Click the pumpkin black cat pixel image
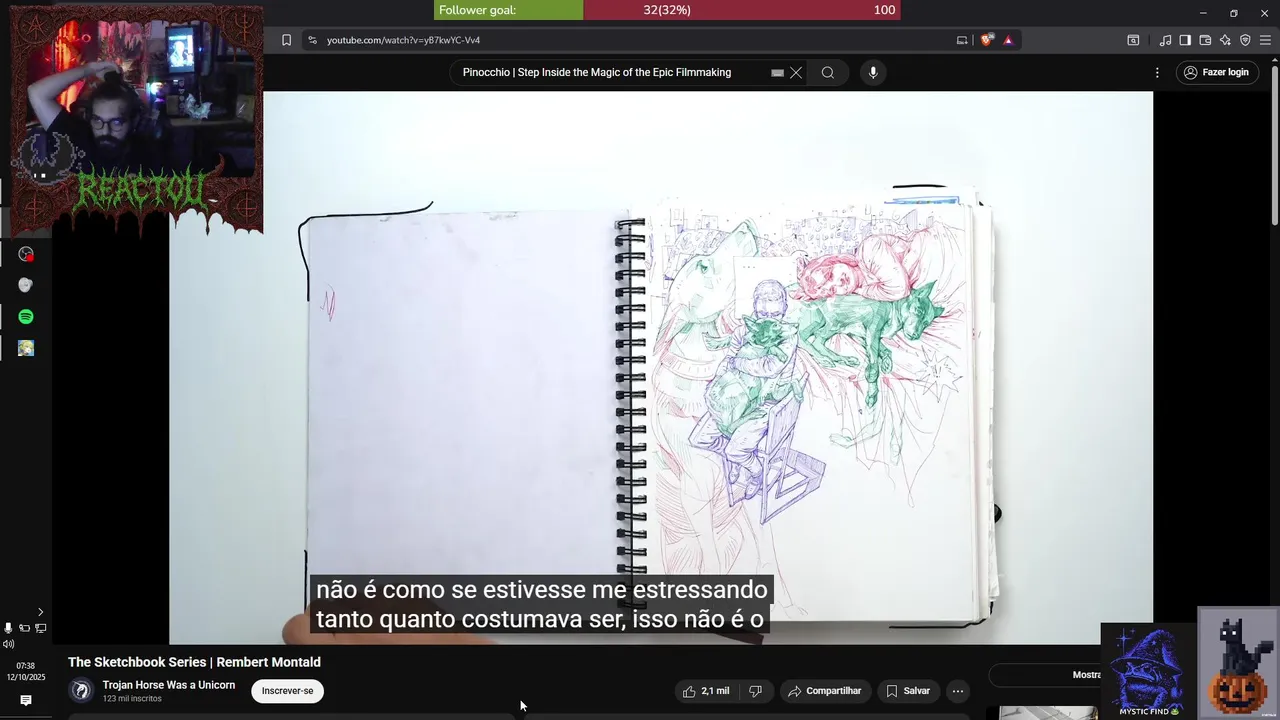 coord(1239,663)
